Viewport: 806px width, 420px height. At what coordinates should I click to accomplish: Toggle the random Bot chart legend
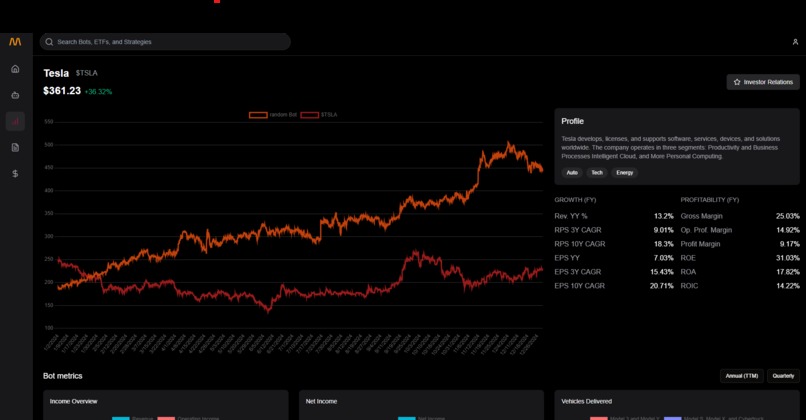coord(273,115)
